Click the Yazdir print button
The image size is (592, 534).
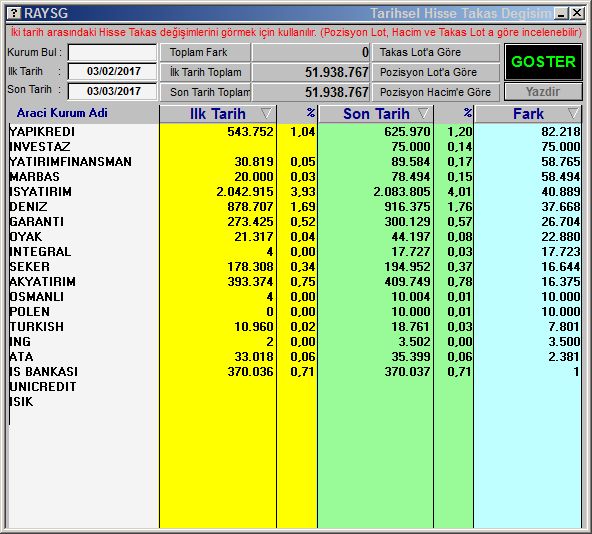[543, 92]
